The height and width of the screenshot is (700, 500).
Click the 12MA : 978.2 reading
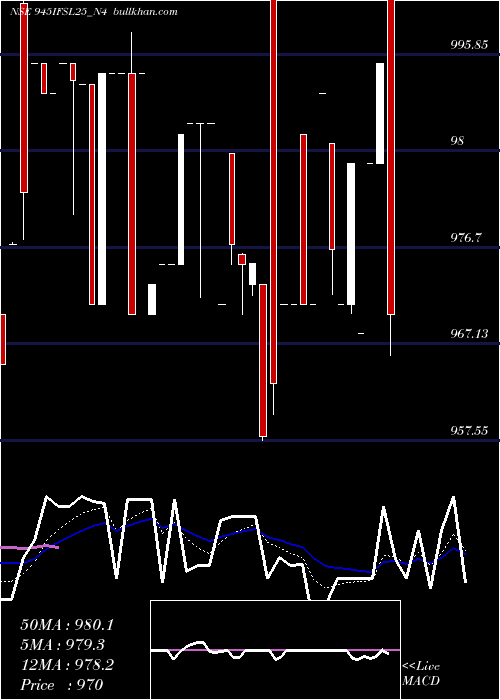(x=67, y=665)
